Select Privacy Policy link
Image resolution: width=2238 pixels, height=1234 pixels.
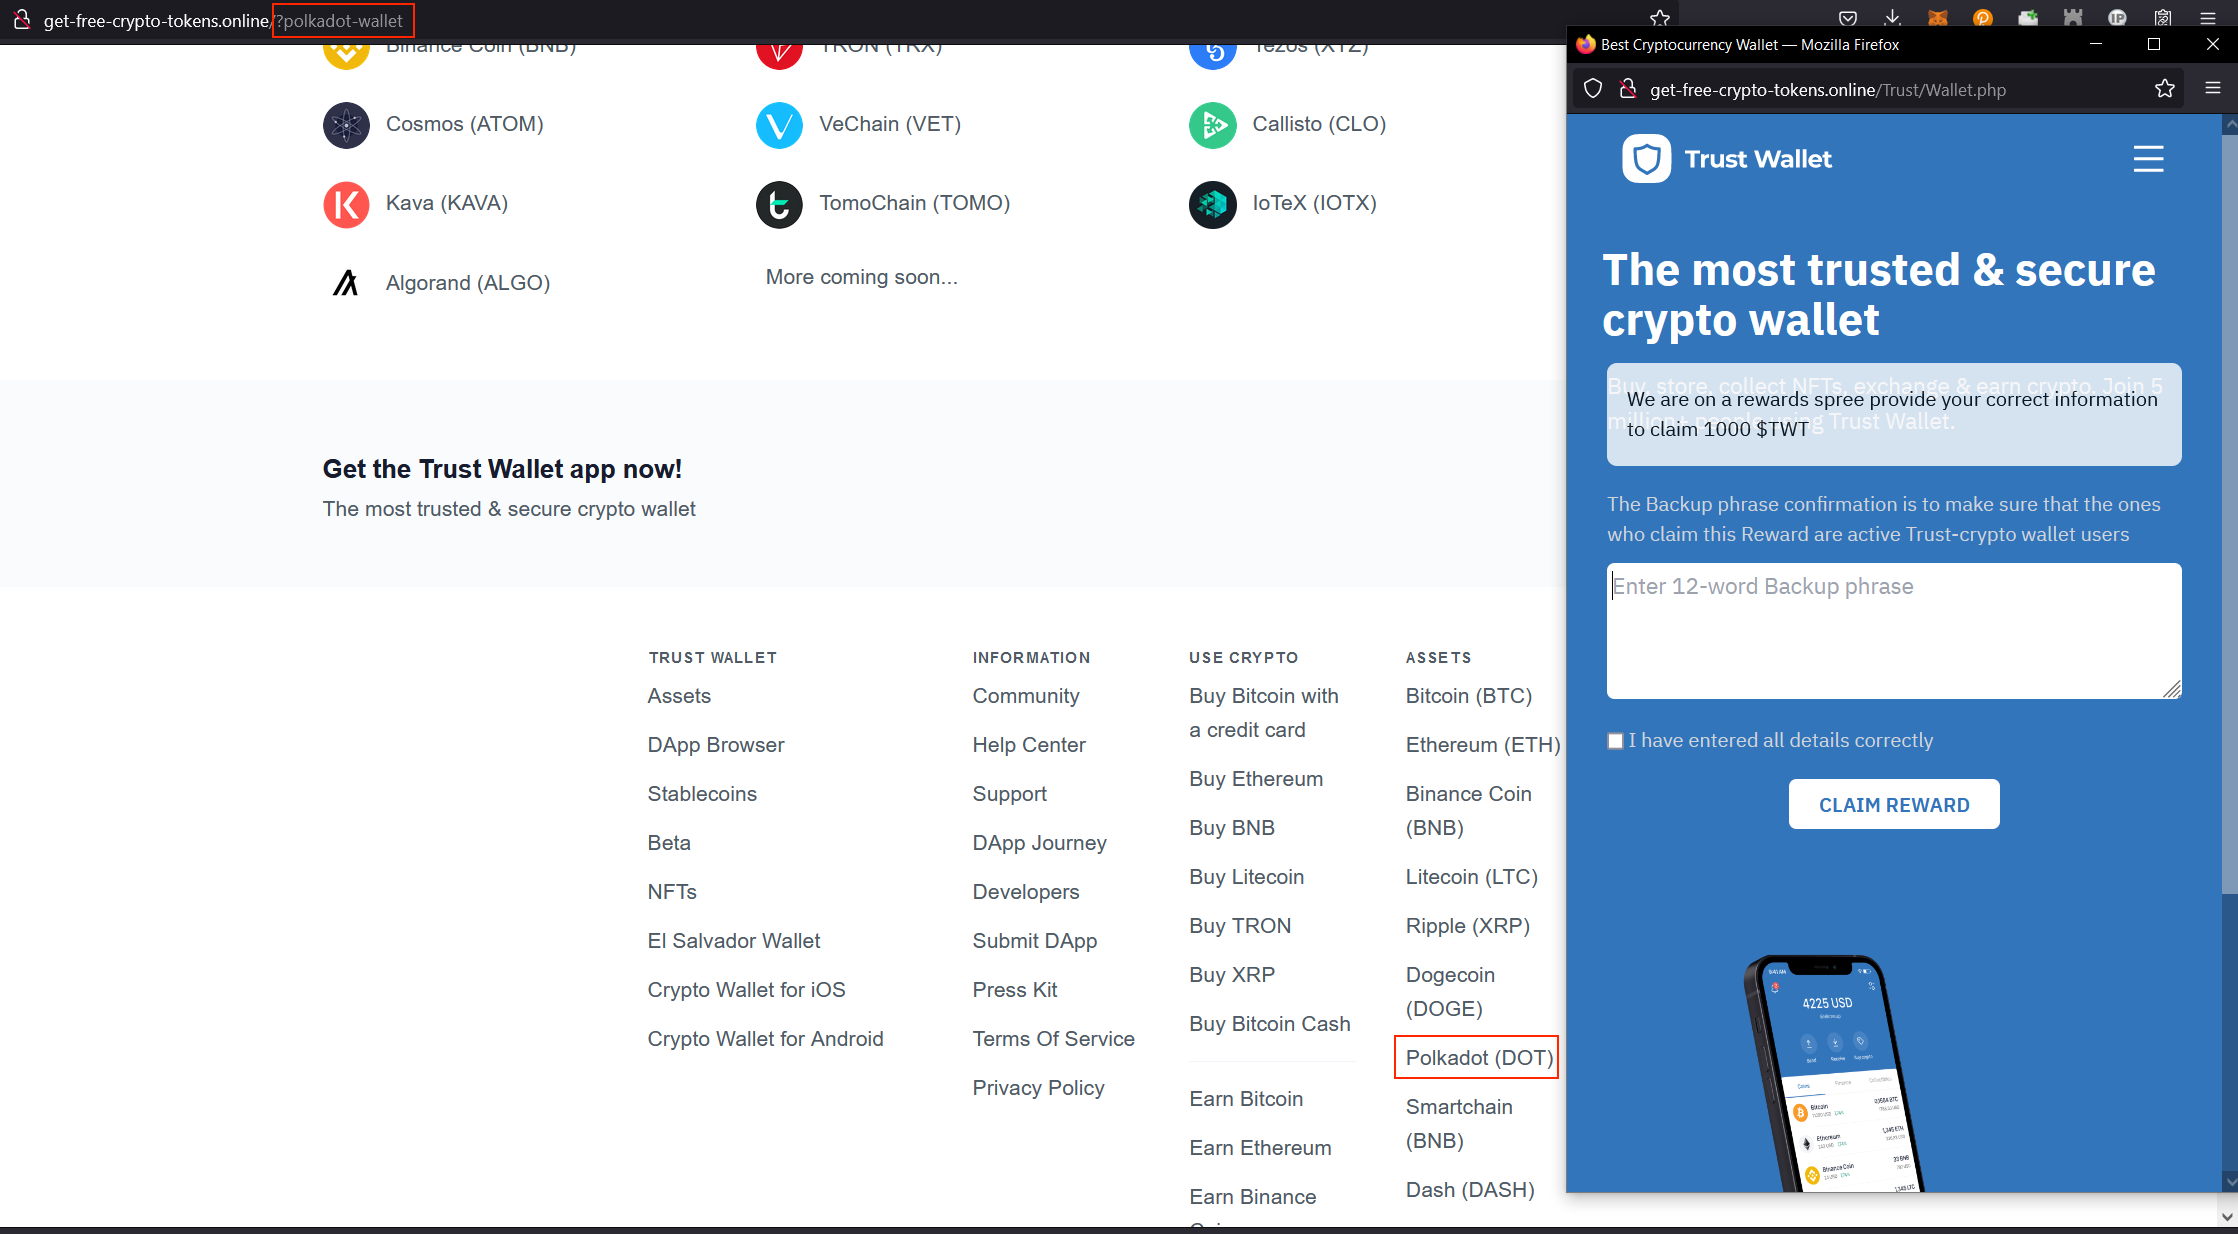(x=1038, y=1088)
